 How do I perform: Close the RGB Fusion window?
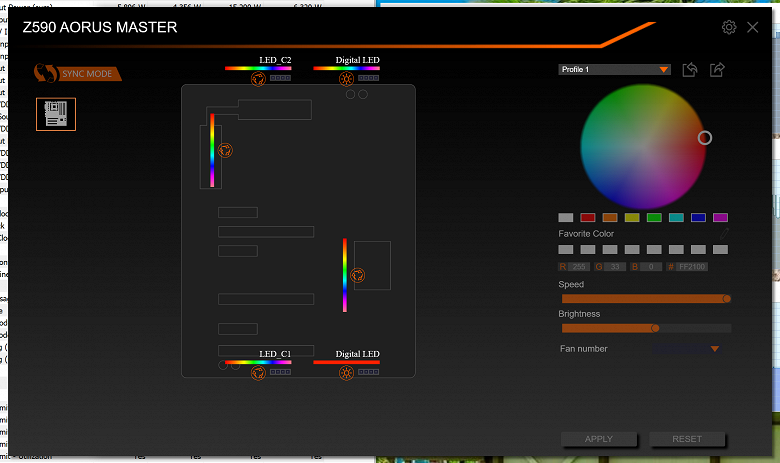point(752,27)
